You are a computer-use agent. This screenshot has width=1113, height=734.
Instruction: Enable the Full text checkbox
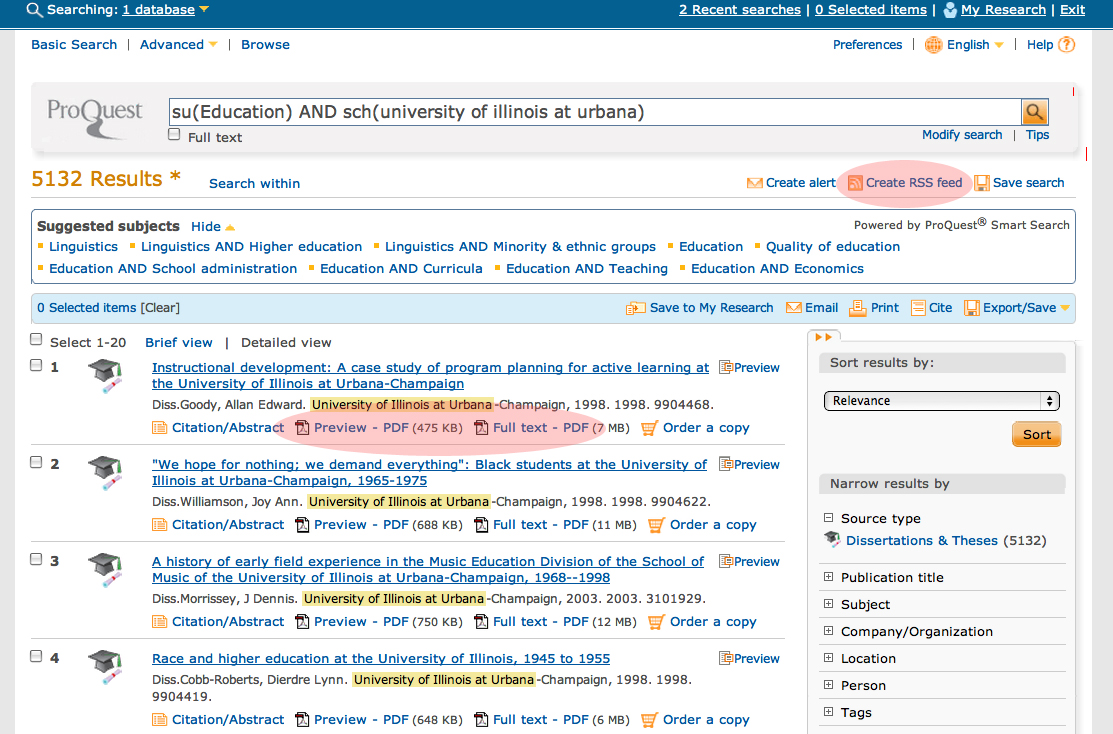(174, 134)
